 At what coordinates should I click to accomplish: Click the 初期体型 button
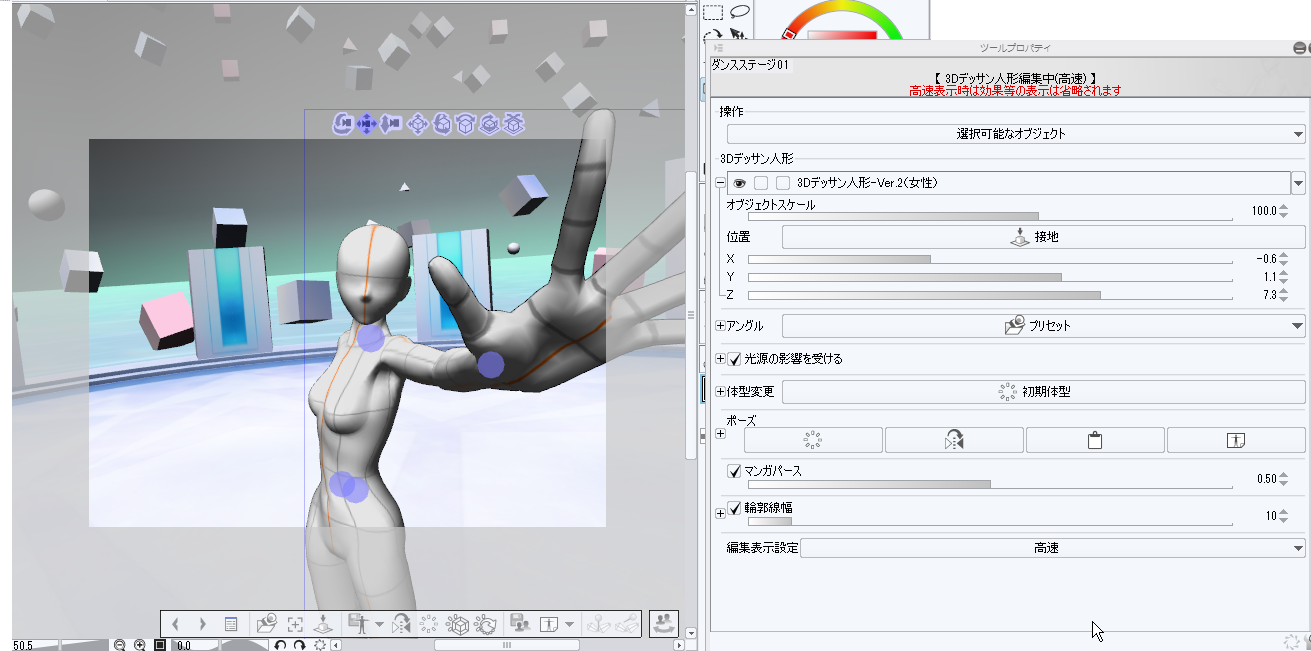1043,392
